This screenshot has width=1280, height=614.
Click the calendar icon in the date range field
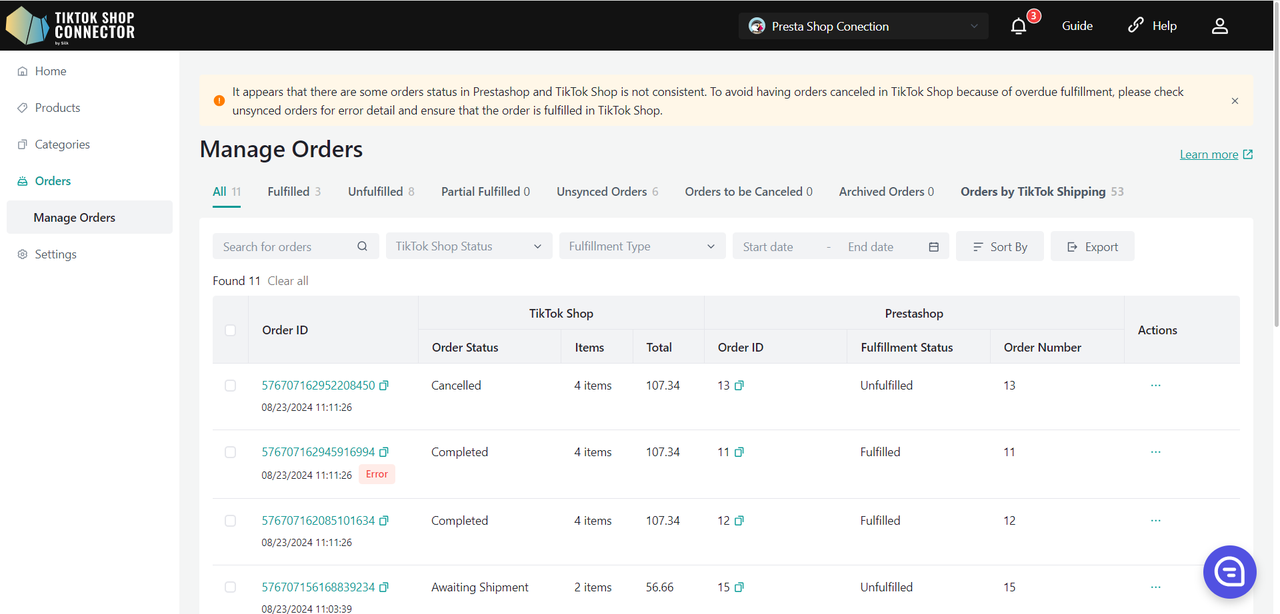click(934, 247)
